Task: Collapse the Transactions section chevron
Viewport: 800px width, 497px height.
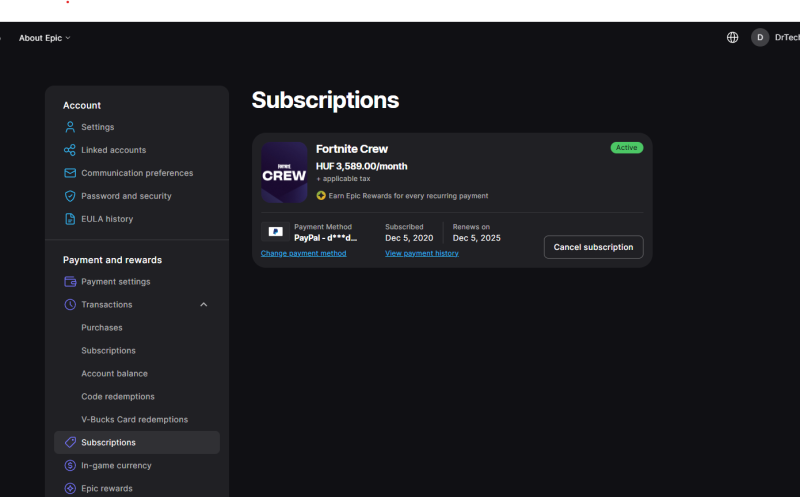Action: click(x=204, y=304)
